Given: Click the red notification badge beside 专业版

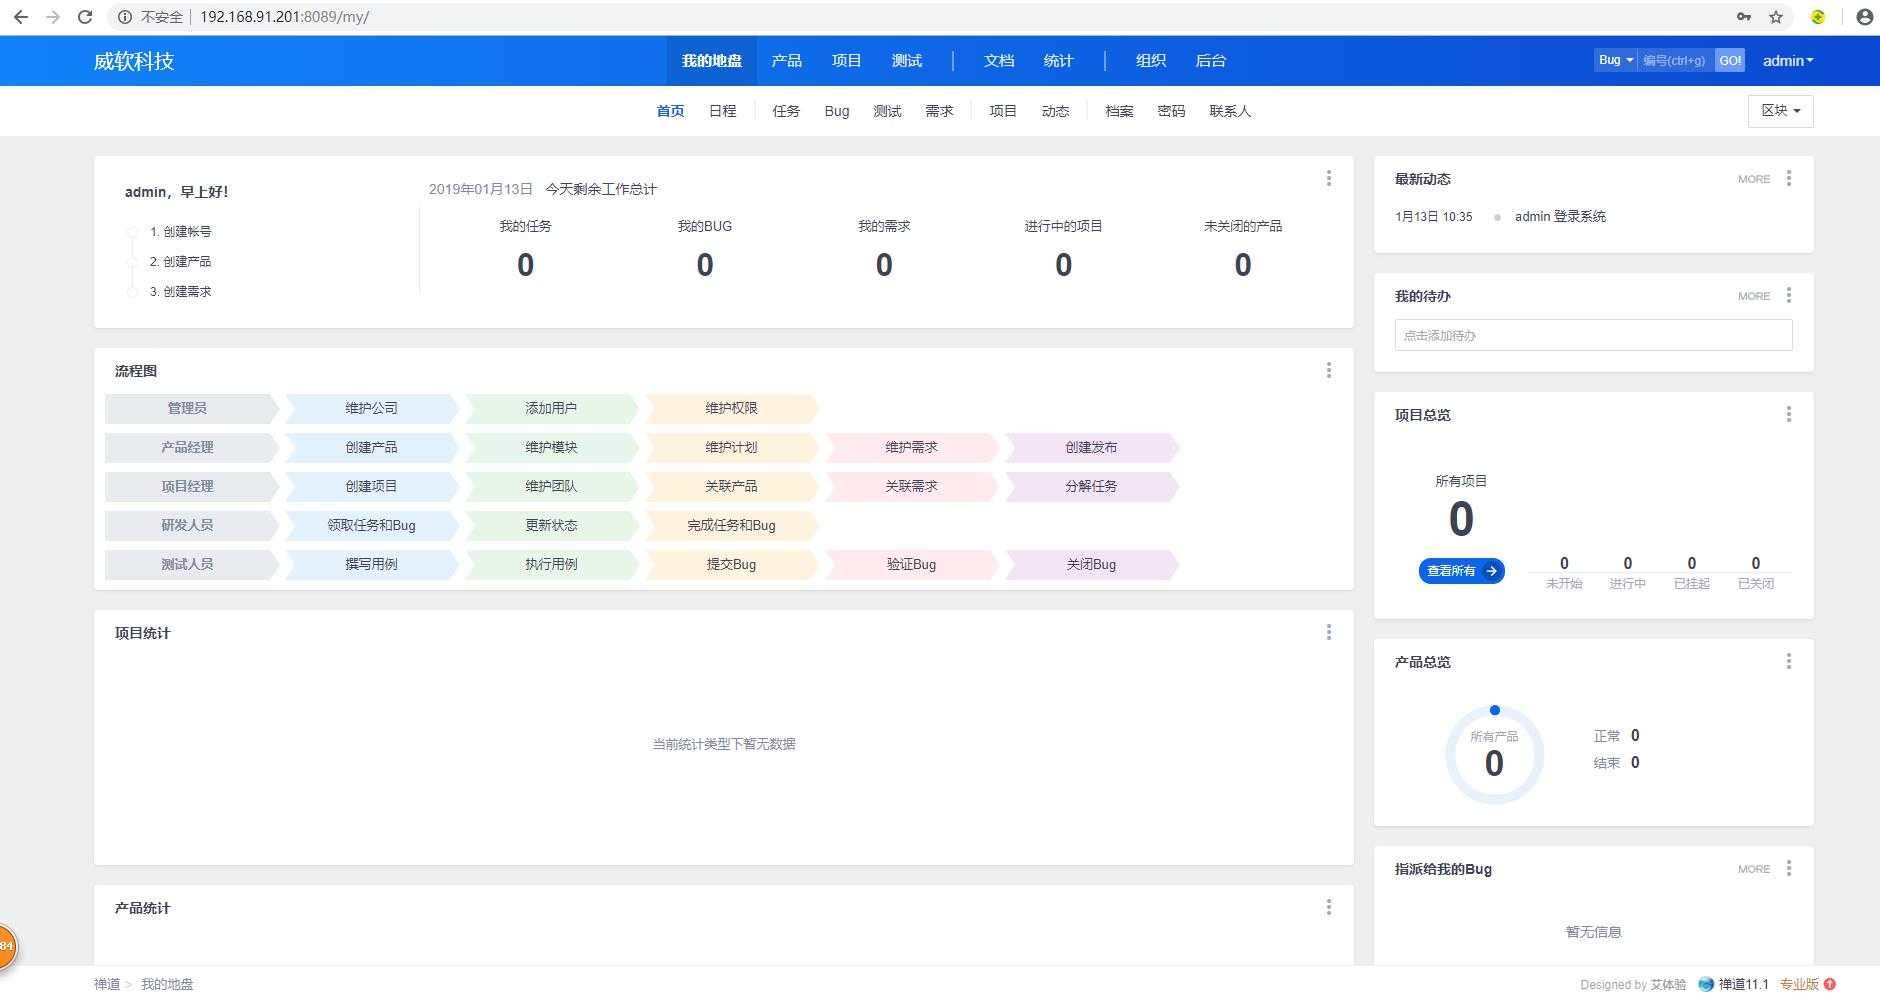Looking at the screenshot, I should (1829, 984).
